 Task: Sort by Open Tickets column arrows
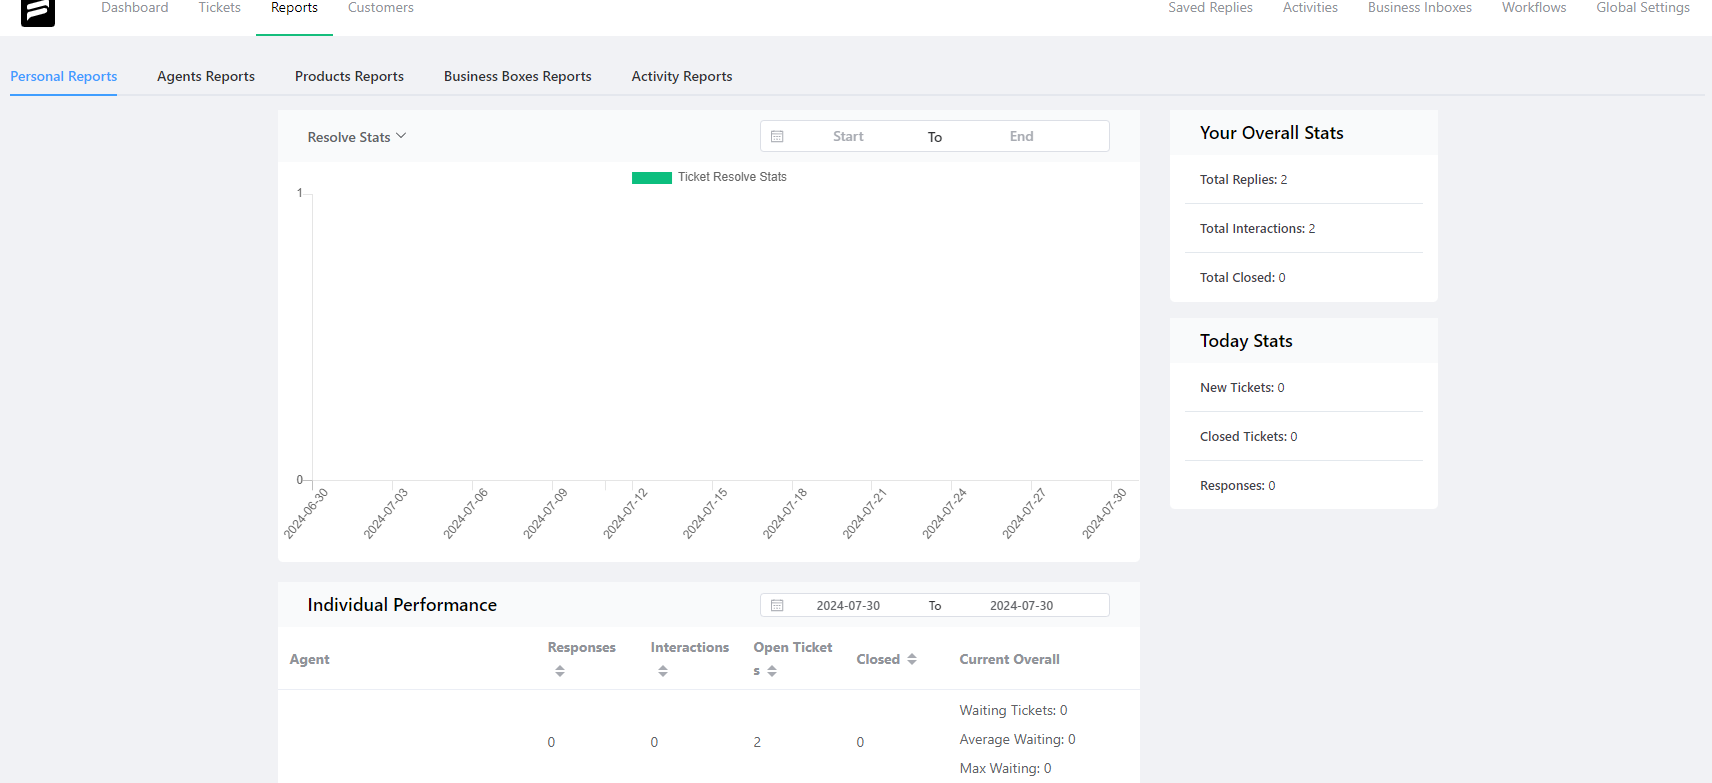click(x=772, y=671)
